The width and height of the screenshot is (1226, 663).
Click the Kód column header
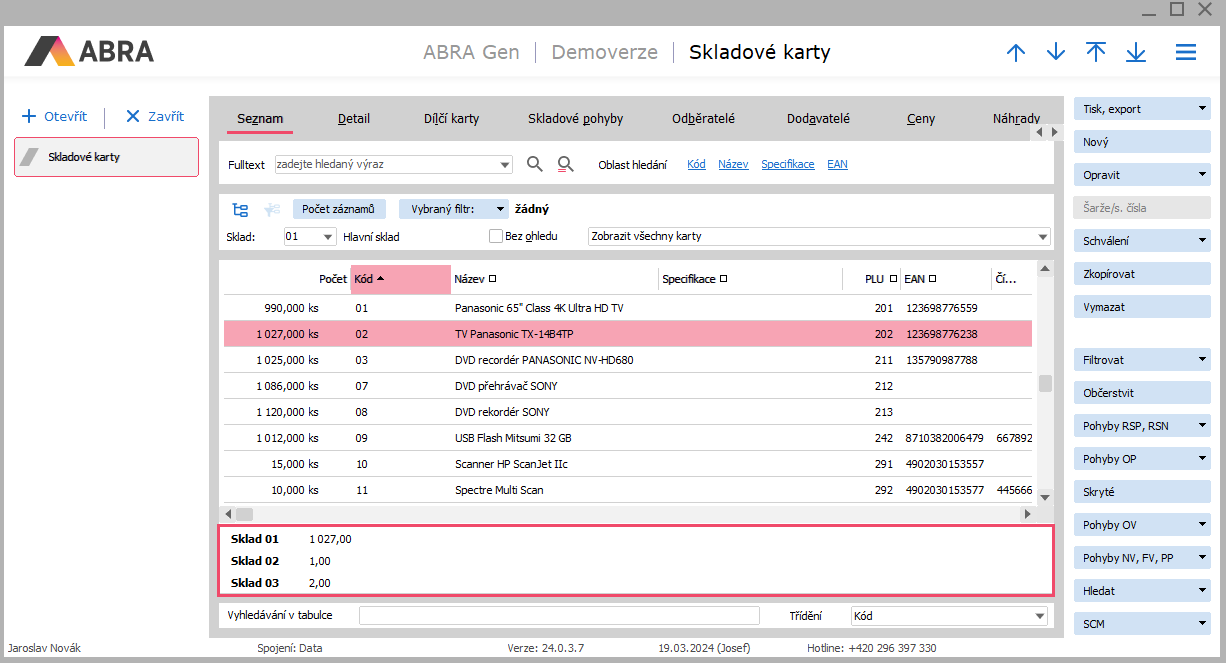click(400, 280)
